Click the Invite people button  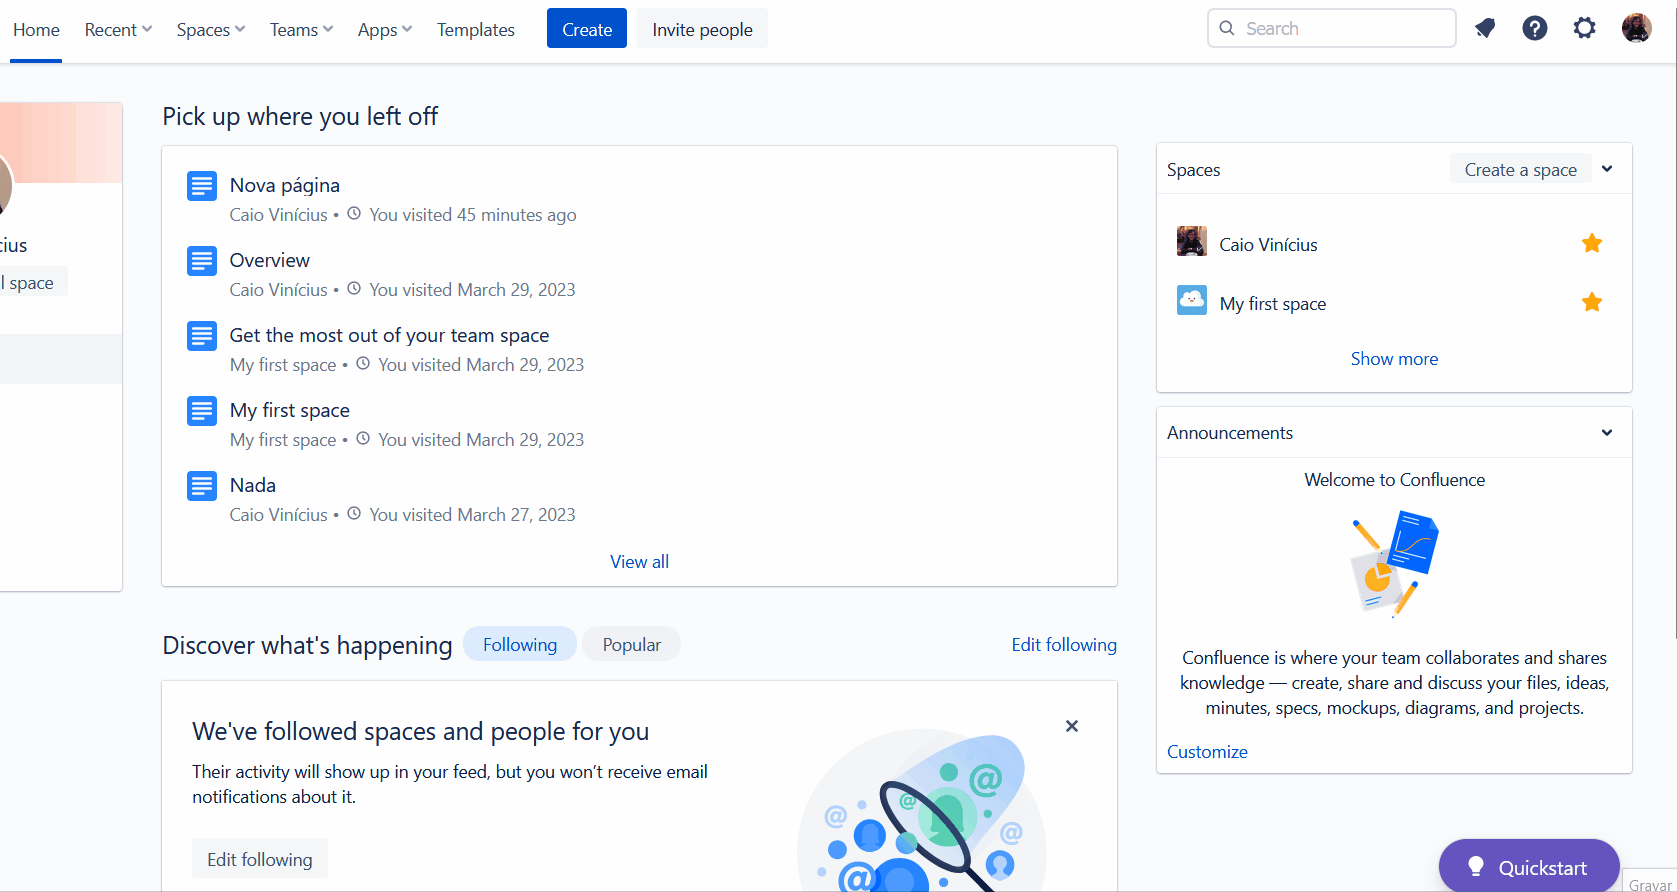[x=702, y=28]
